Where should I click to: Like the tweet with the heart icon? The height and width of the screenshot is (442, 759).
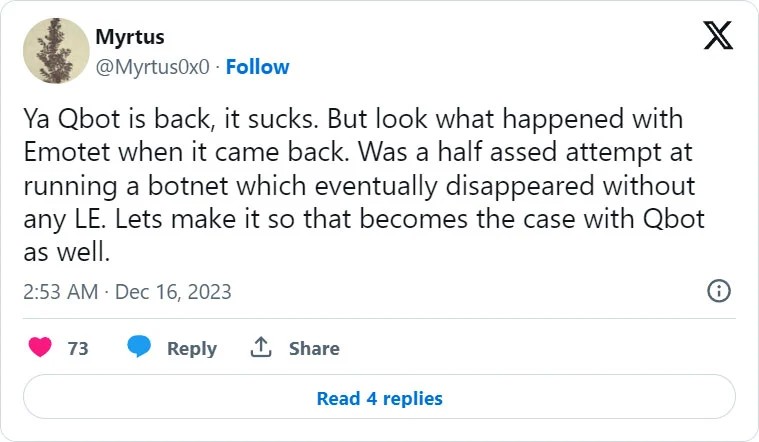40,348
